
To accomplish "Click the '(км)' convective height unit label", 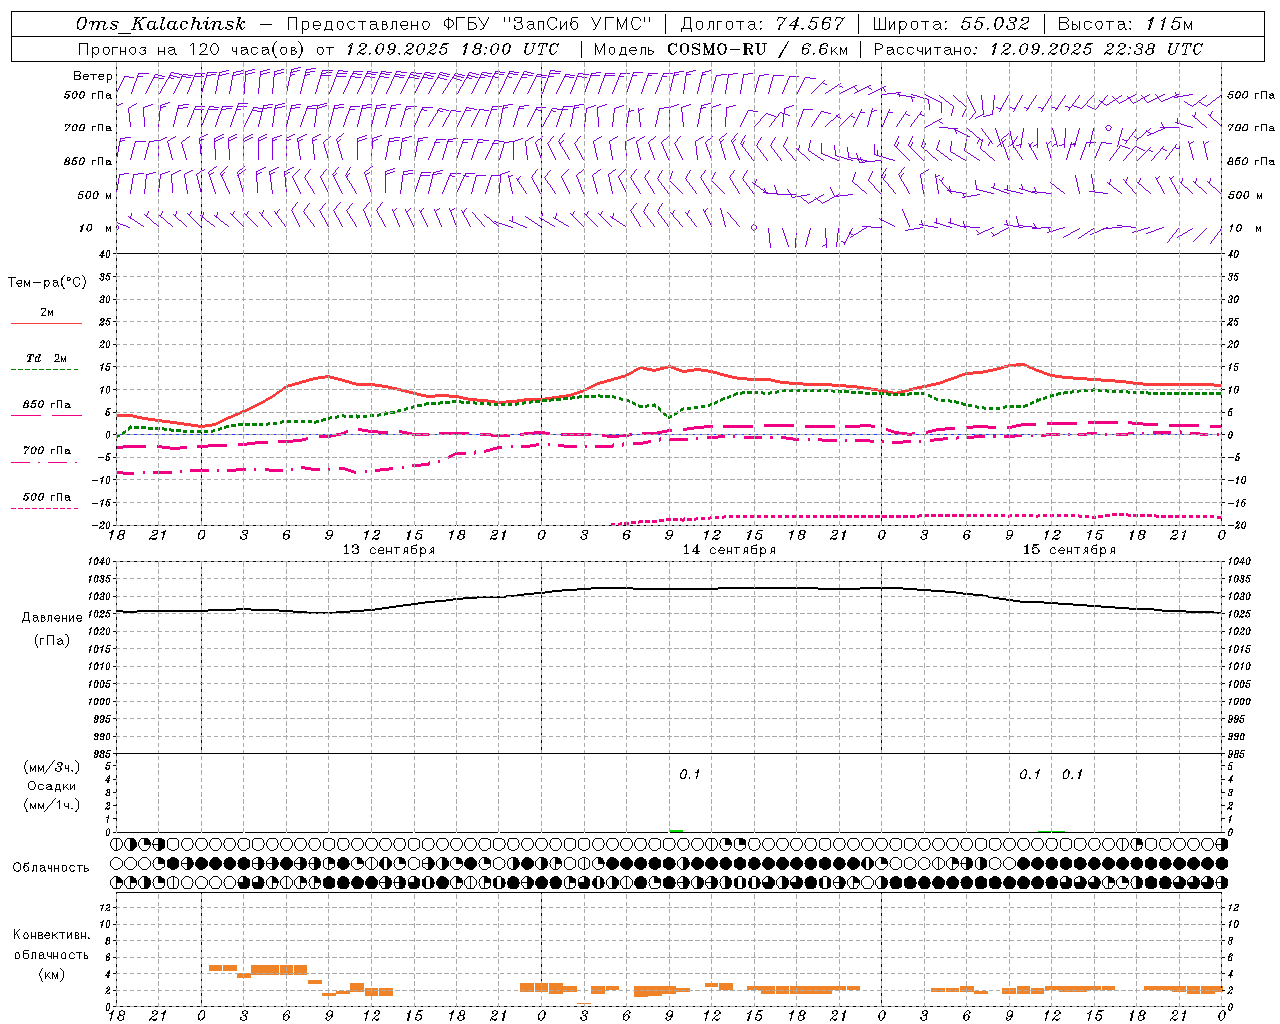I will [x=52, y=974].
